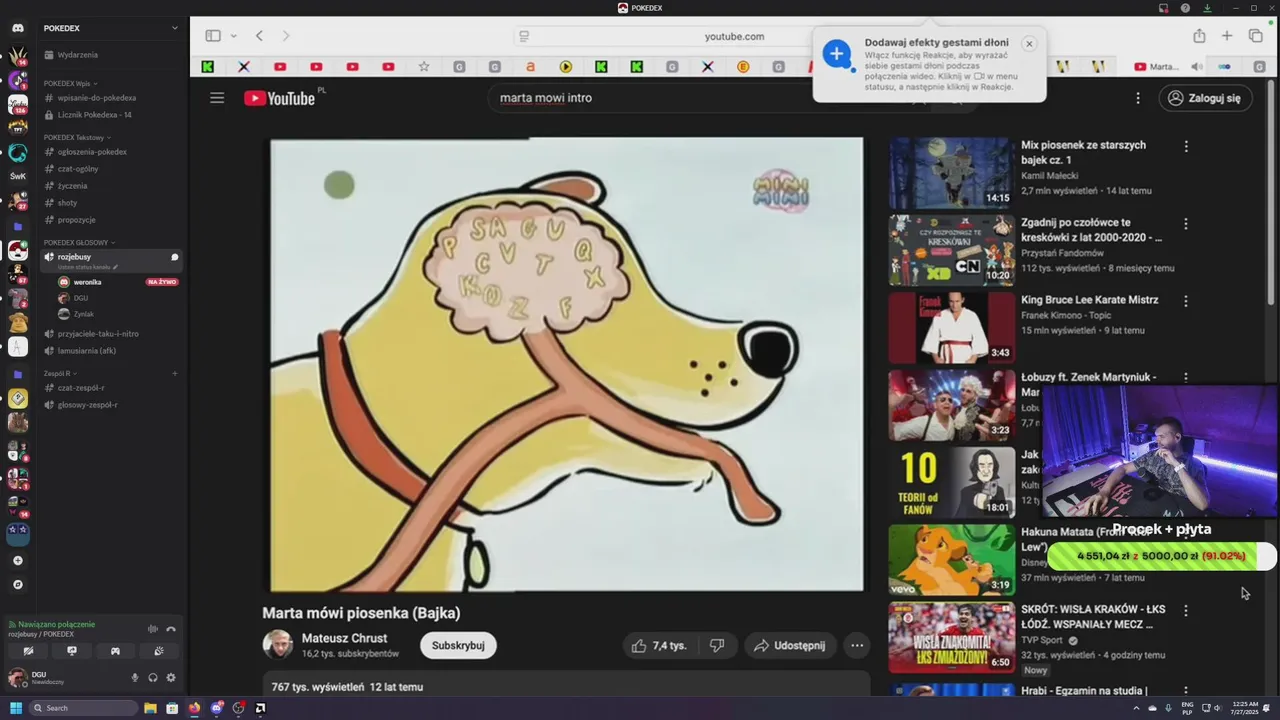Expand the POKEDEX server menu

[175, 28]
